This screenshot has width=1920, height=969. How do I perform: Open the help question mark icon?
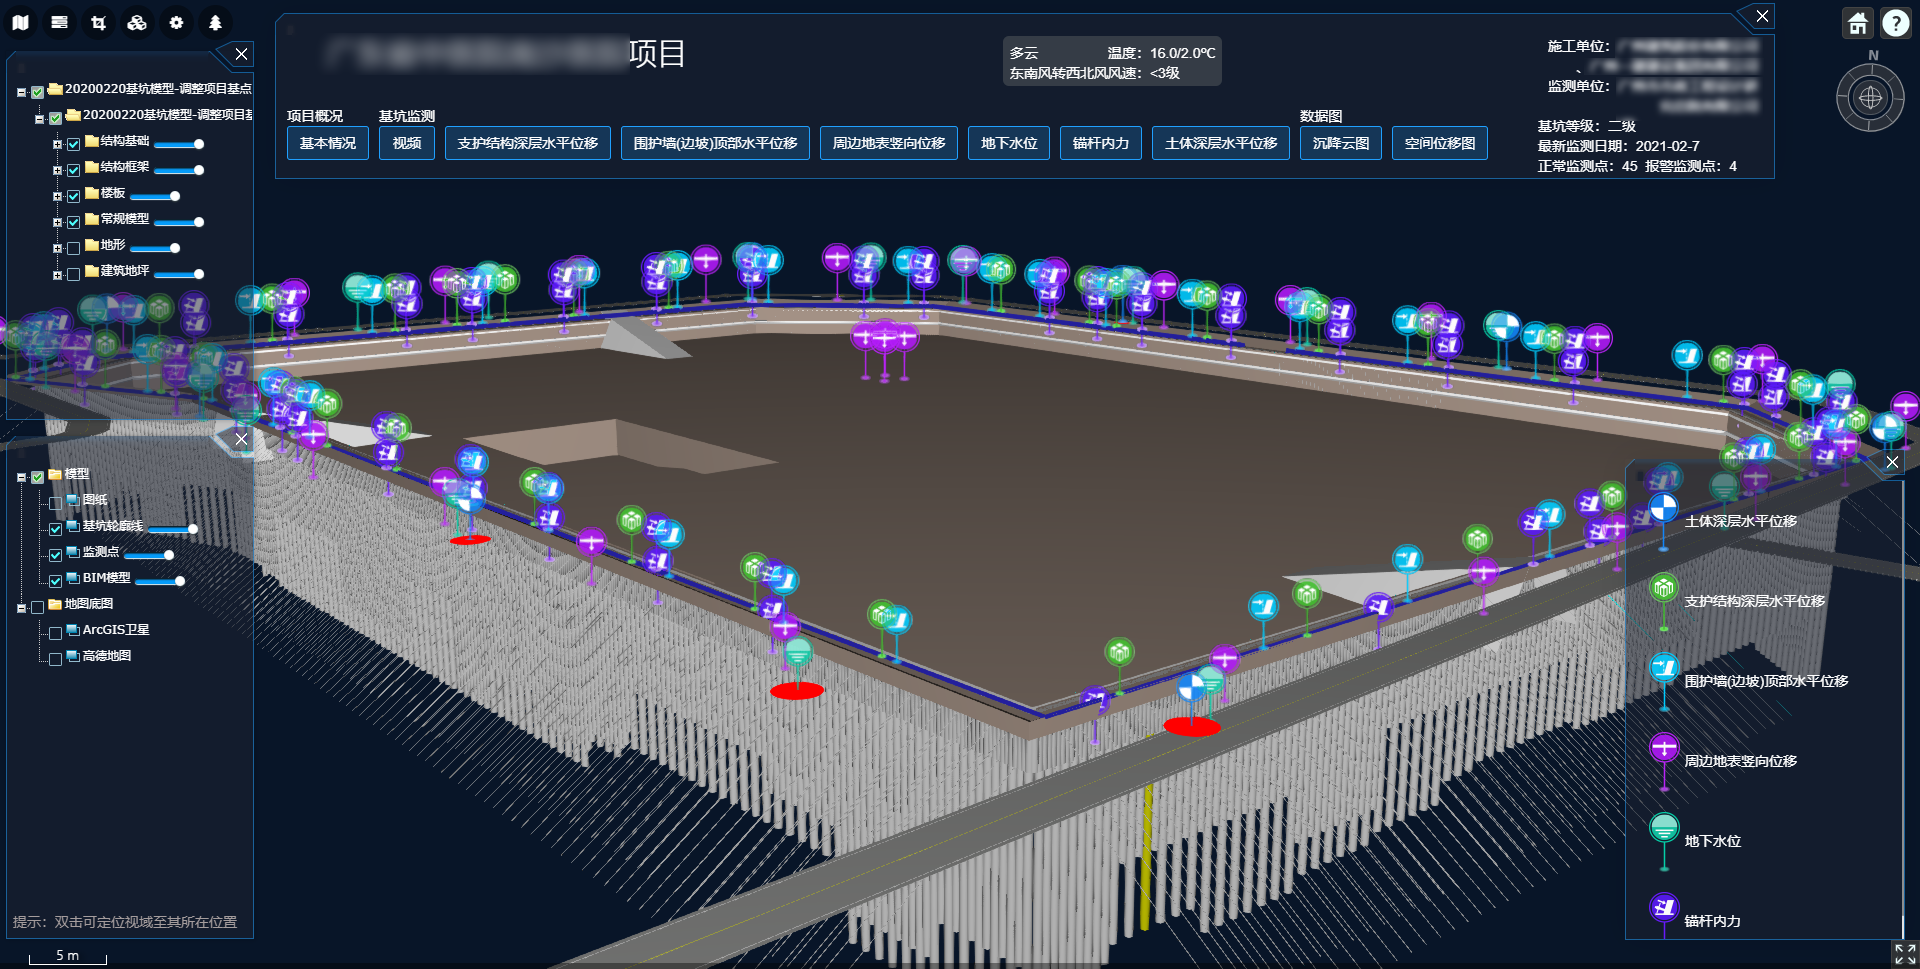(x=1895, y=23)
